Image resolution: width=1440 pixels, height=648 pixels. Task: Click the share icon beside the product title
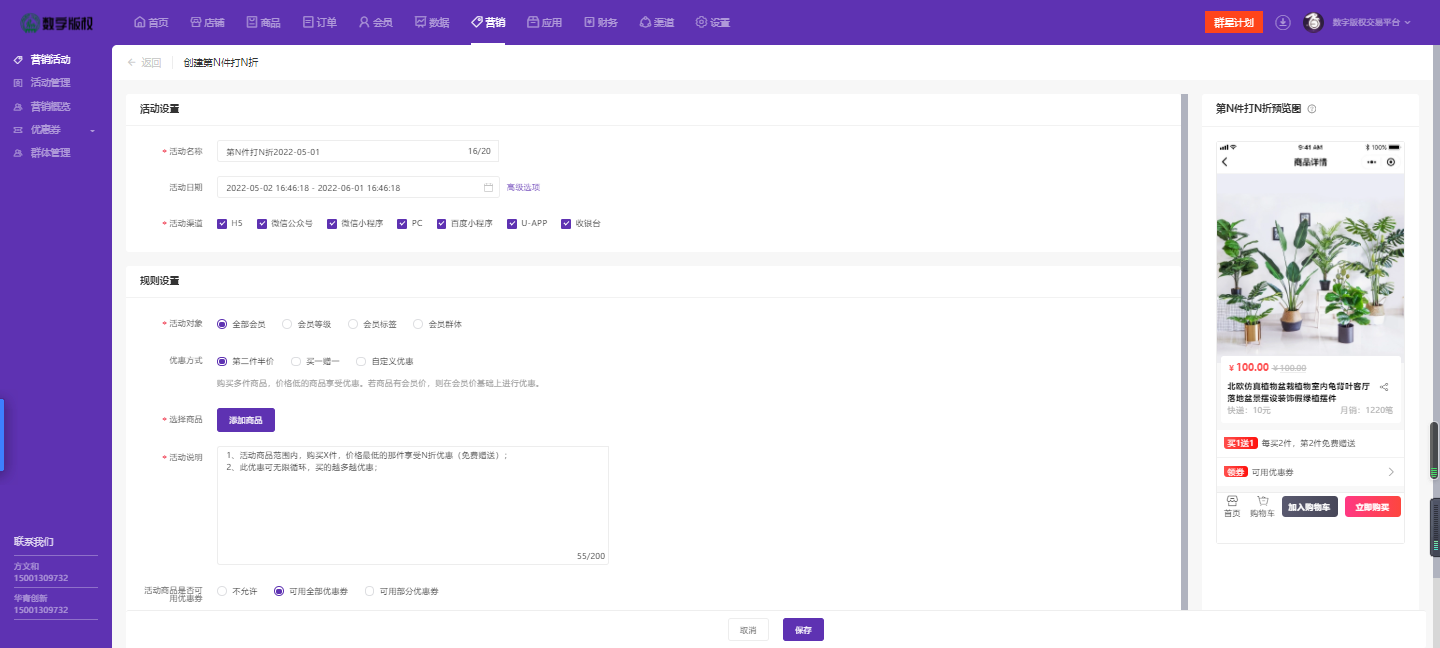[1384, 387]
